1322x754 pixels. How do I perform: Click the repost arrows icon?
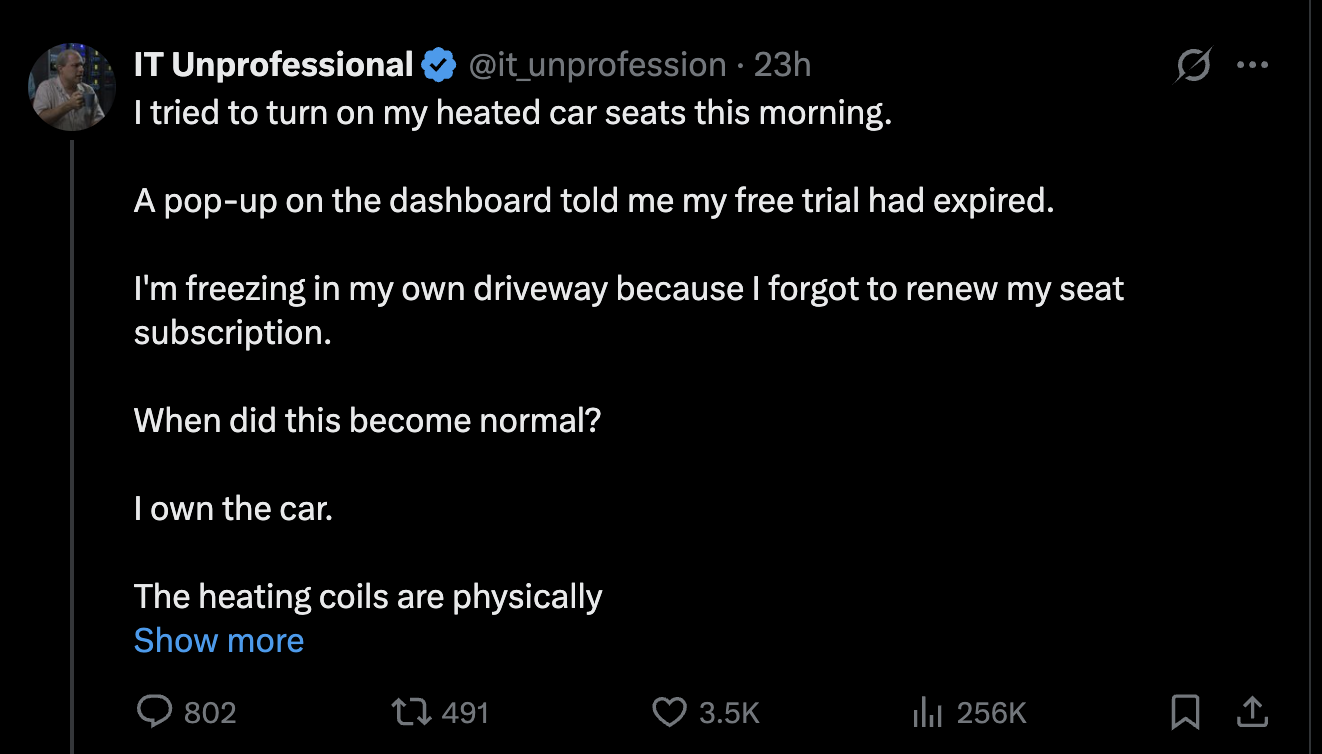tap(411, 712)
